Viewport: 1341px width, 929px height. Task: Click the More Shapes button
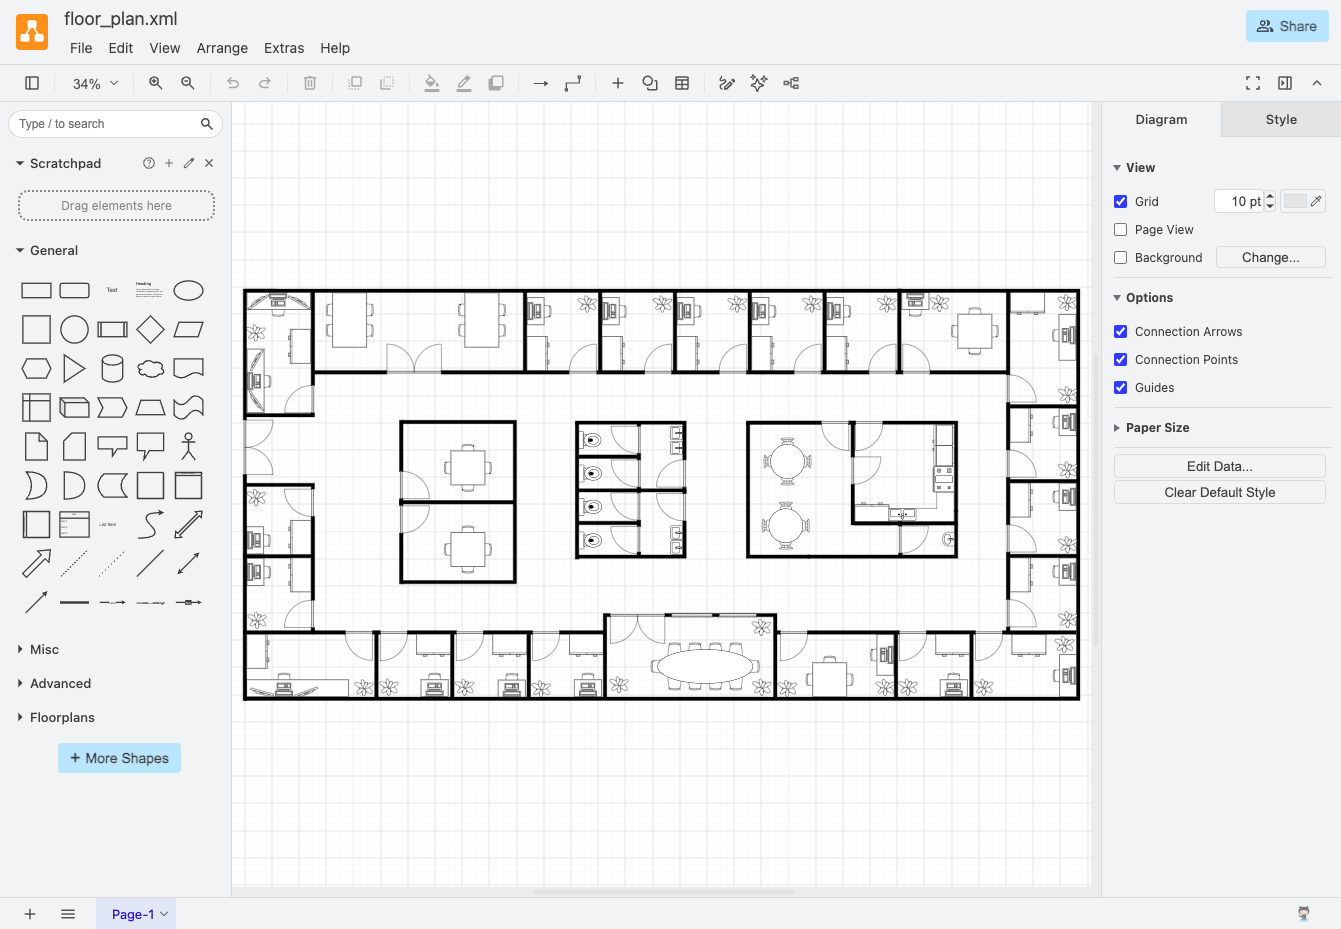tap(119, 758)
